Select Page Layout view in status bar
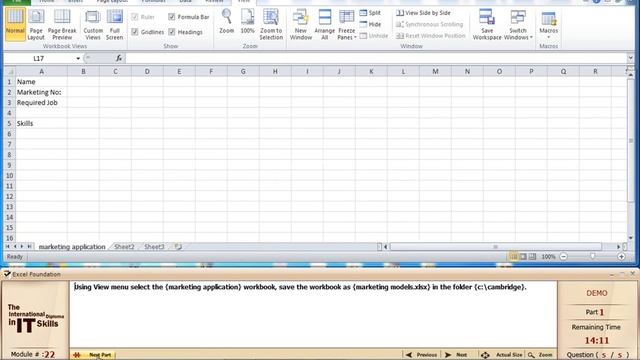Viewport: 640px width, 360px height. [523, 257]
